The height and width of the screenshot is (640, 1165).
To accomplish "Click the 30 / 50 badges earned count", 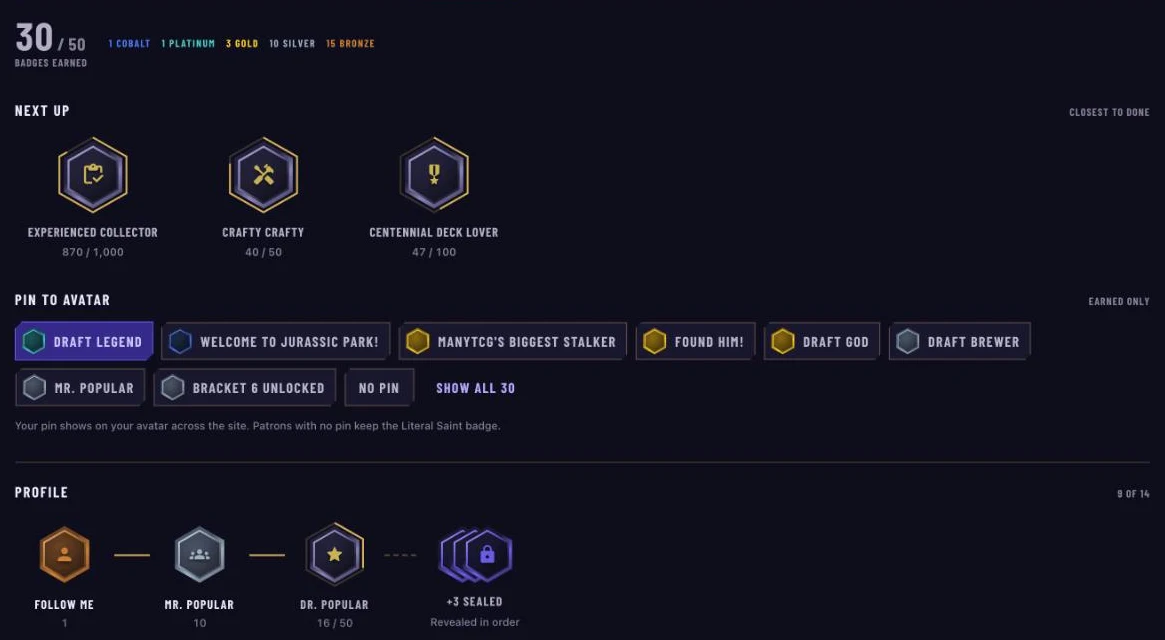I will click(x=51, y=39).
